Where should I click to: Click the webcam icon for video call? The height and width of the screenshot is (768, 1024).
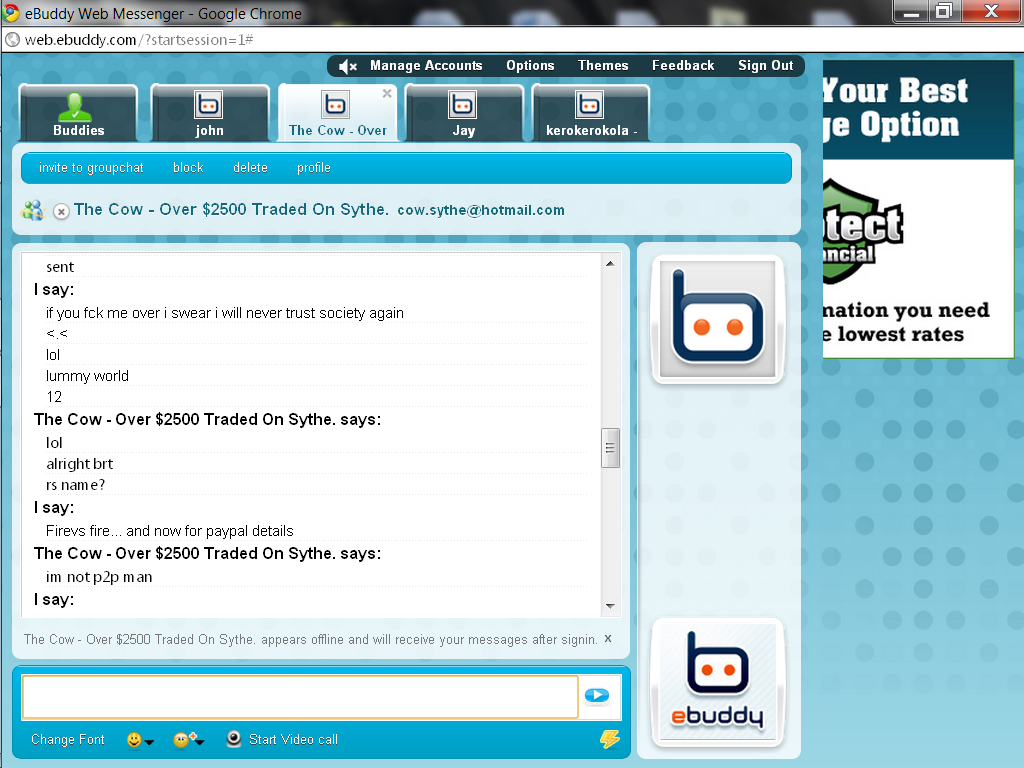pos(234,739)
